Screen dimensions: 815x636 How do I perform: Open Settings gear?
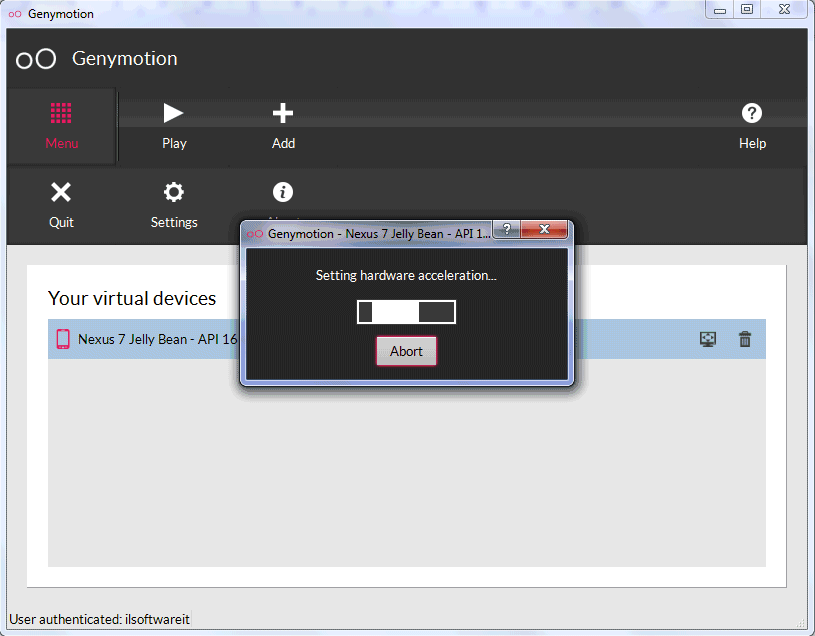[x=174, y=192]
